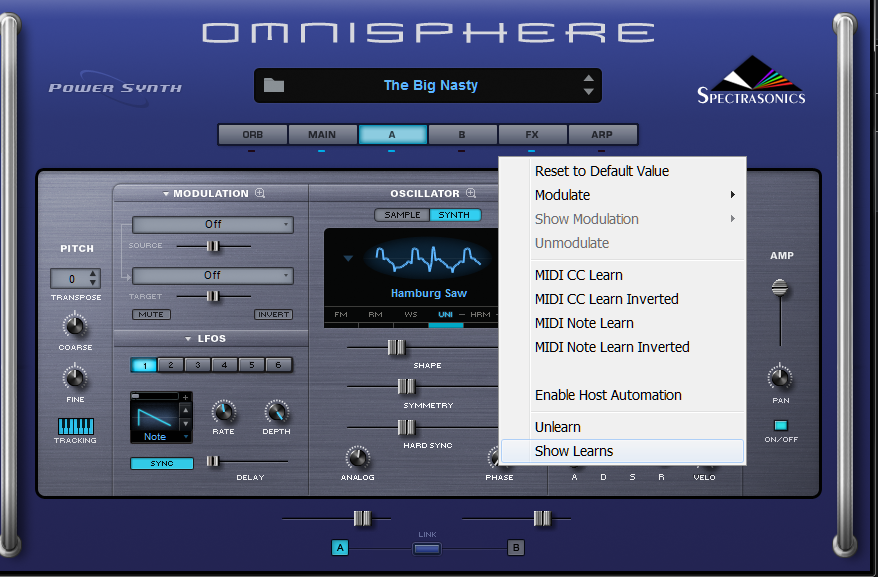Click the Analog knob

pyautogui.click(x=357, y=458)
